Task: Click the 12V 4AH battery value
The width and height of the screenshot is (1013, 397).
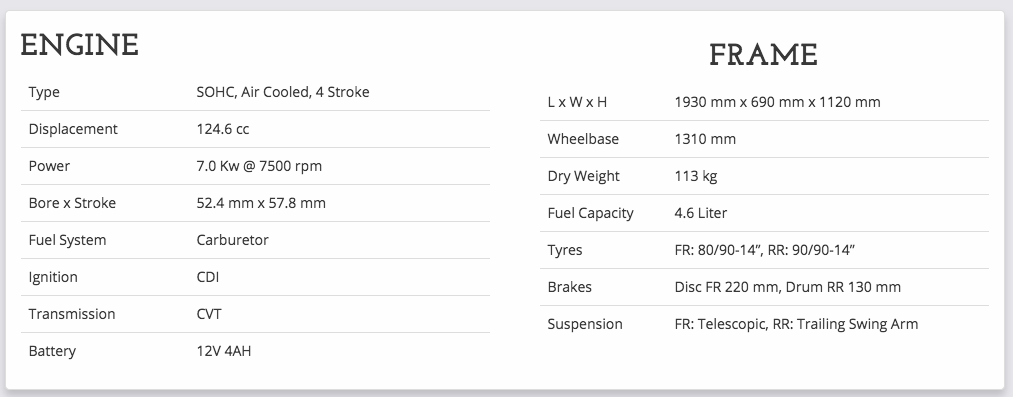Action: [224, 351]
